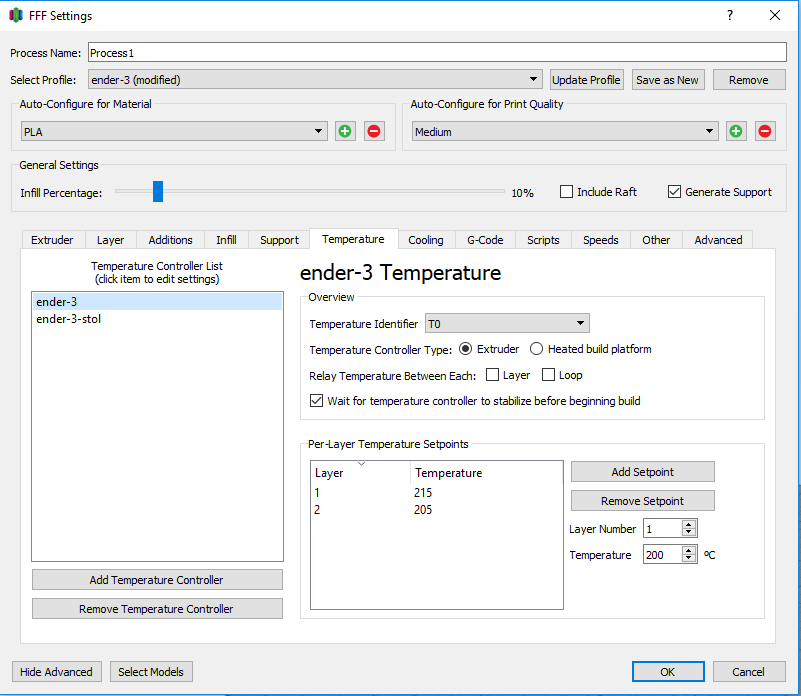Click the Remove Setpoint button
Viewport: 801px width, 696px height.
tap(643, 501)
